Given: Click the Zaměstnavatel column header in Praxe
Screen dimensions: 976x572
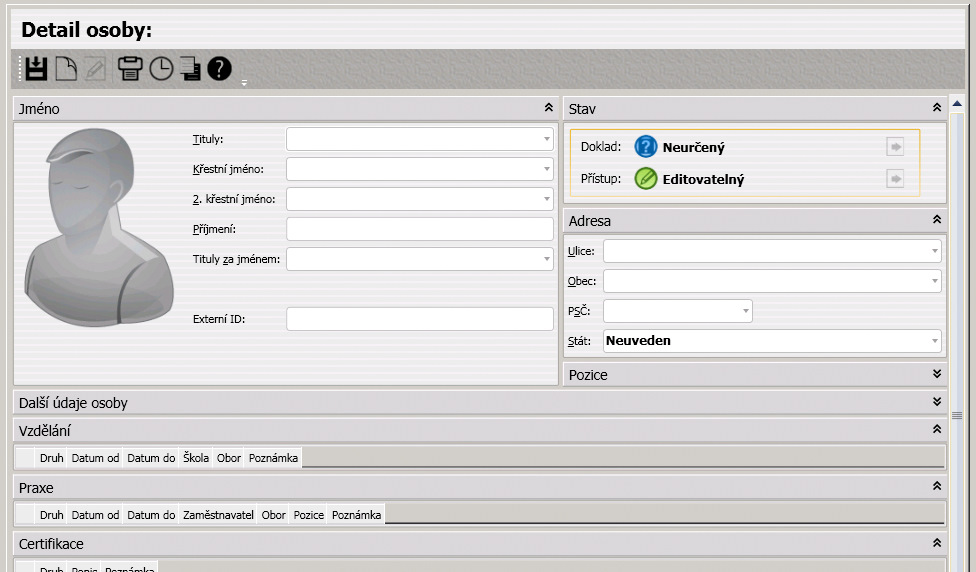Looking at the screenshot, I should coord(218,515).
